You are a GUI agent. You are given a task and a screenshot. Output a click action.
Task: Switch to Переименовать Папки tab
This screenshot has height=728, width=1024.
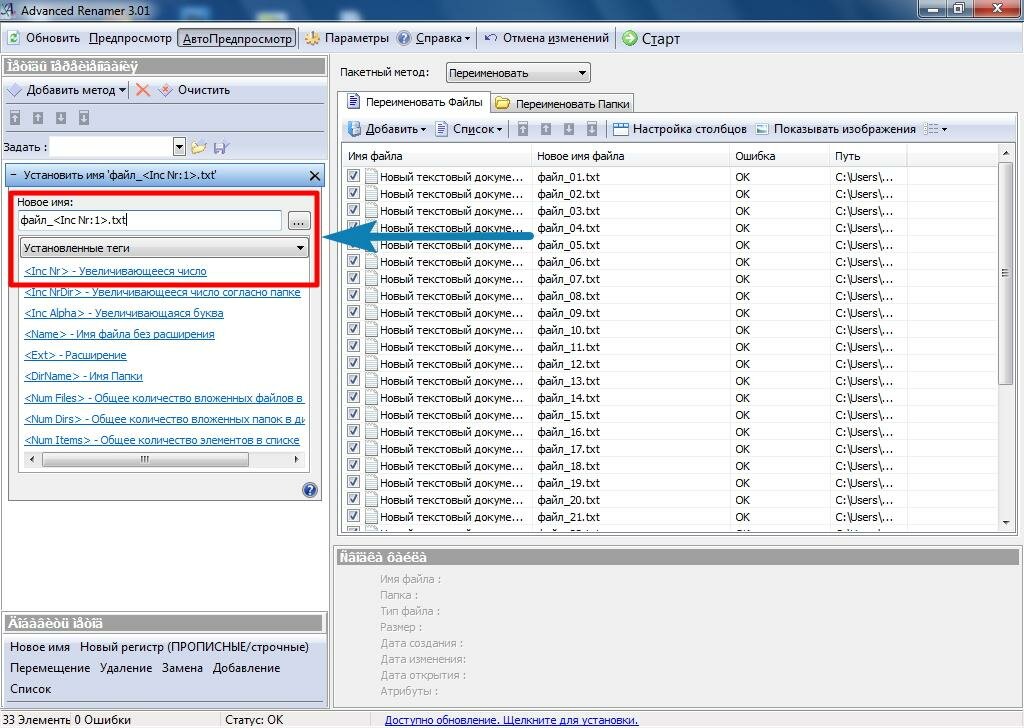tap(563, 103)
